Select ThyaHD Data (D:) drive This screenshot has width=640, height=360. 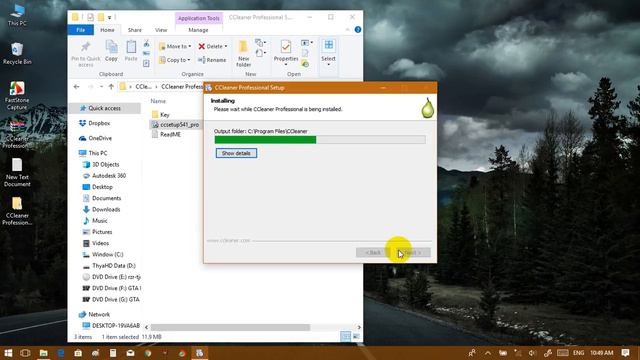113,265
